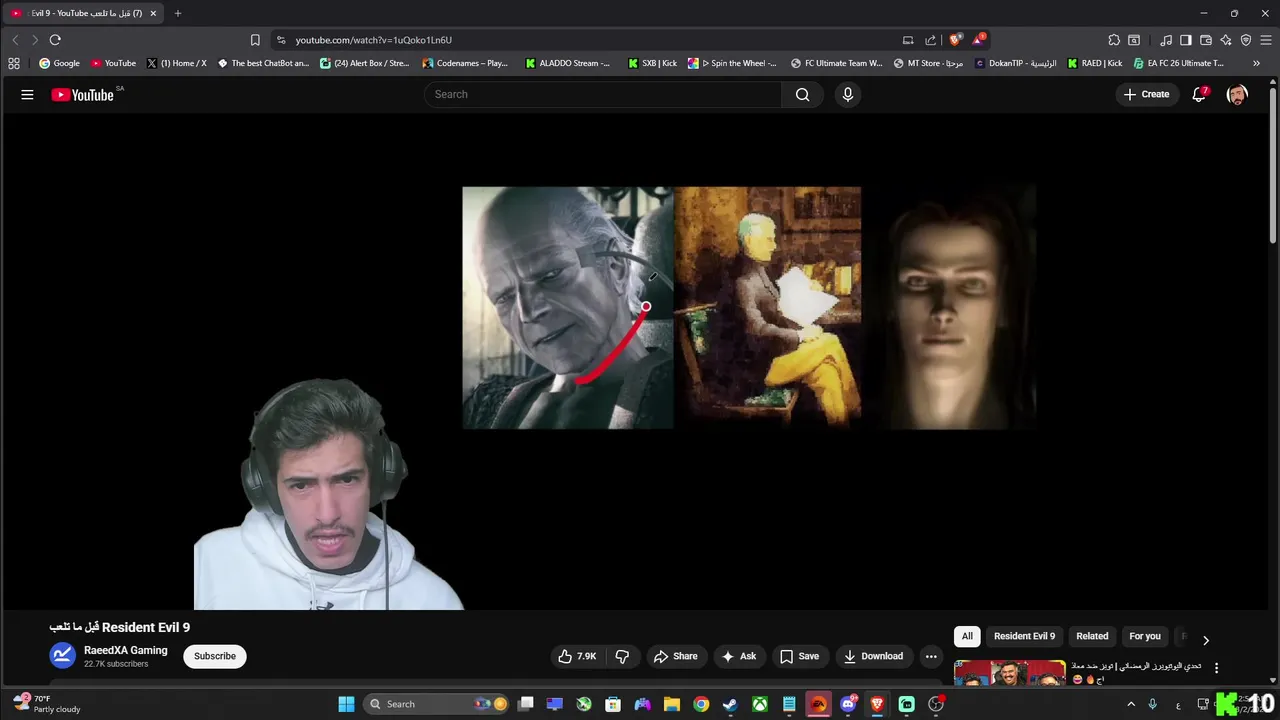Open the suggested video thumbnail in sidebar
This screenshot has height=720, width=1280.
(x=1010, y=672)
